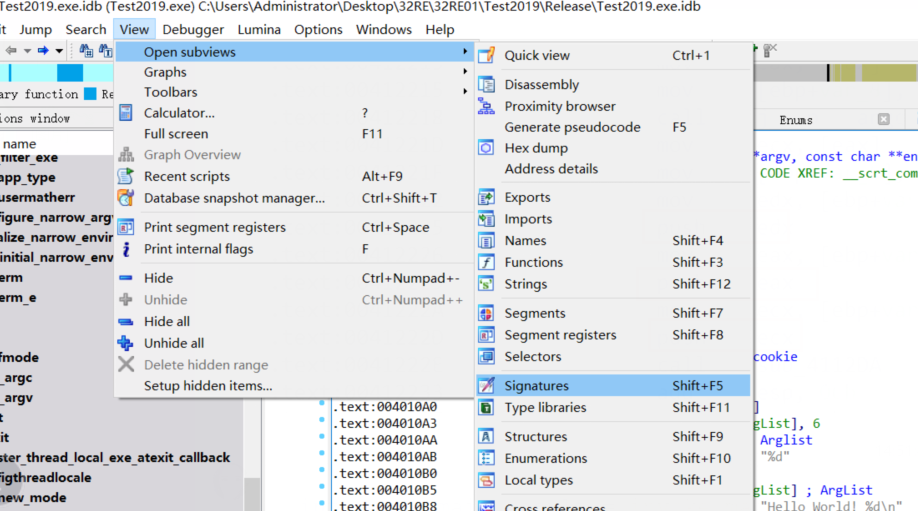Click the Enumerations icon
This screenshot has height=511, width=918.
point(487,458)
